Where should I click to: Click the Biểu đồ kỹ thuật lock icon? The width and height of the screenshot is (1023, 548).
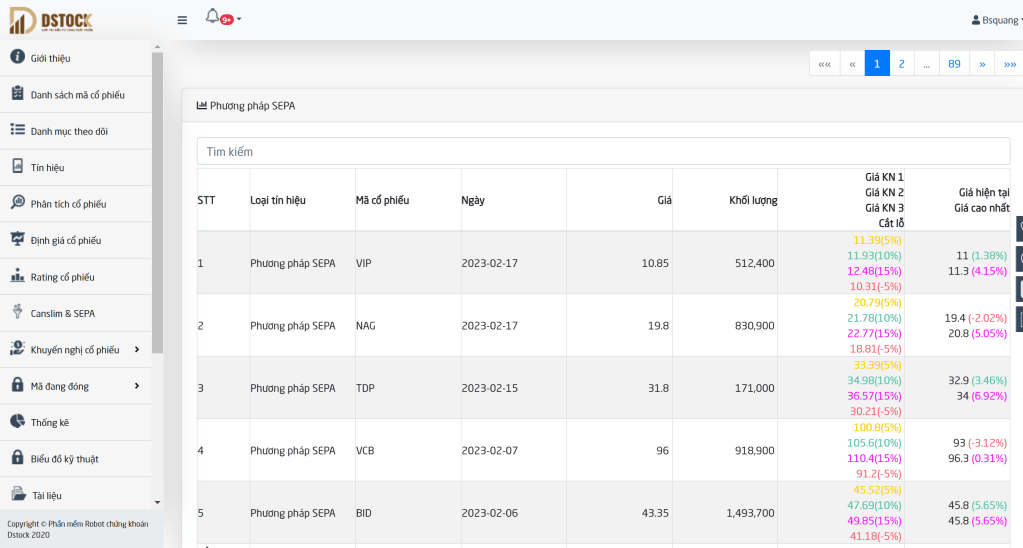point(17,458)
